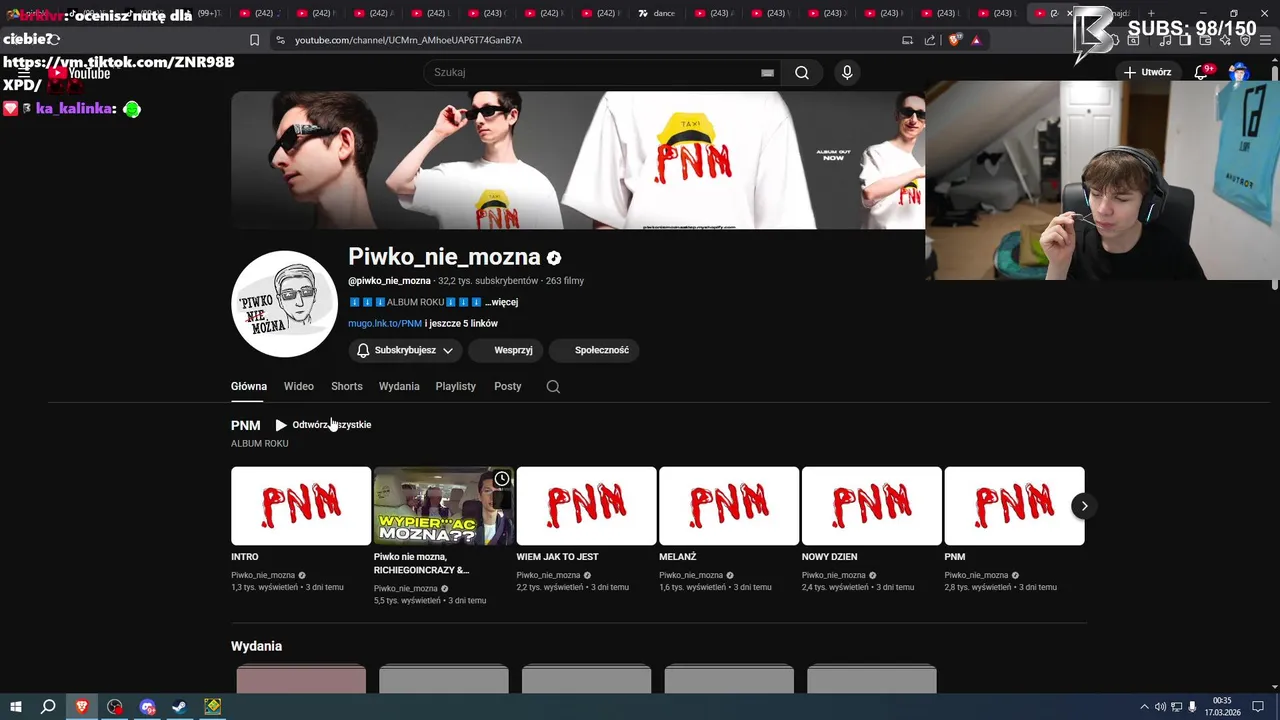The width and height of the screenshot is (1280, 720).
Task: Click the yellow-green app icon in taskbar
Action: [213, 707]
